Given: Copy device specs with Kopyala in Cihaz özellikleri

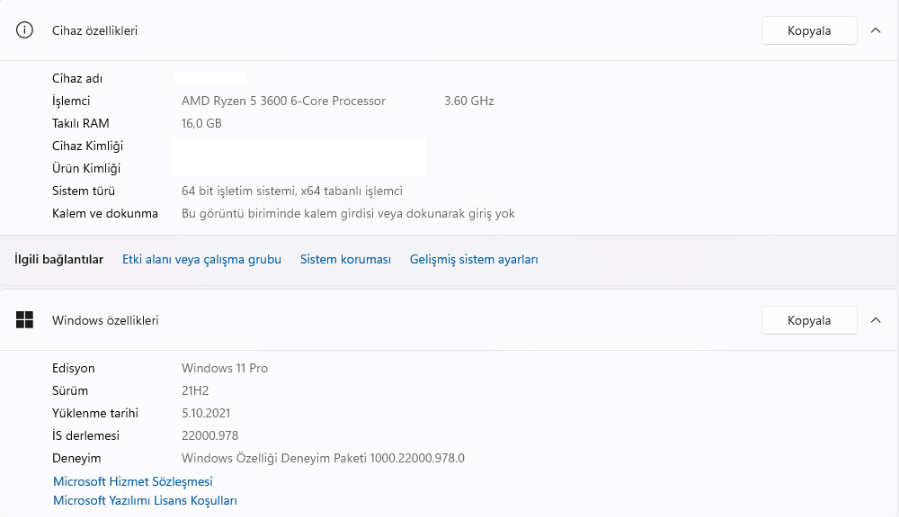Looking at the screenshot, I should click(x=809, y=30).
